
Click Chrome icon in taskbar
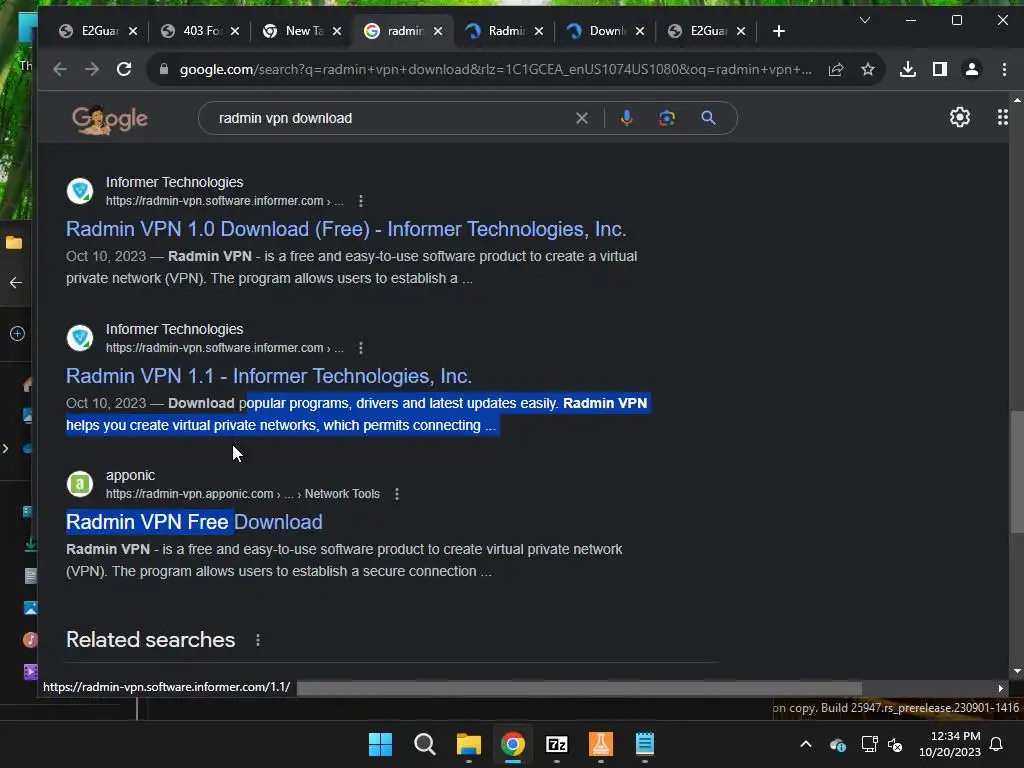click(513, 744)
